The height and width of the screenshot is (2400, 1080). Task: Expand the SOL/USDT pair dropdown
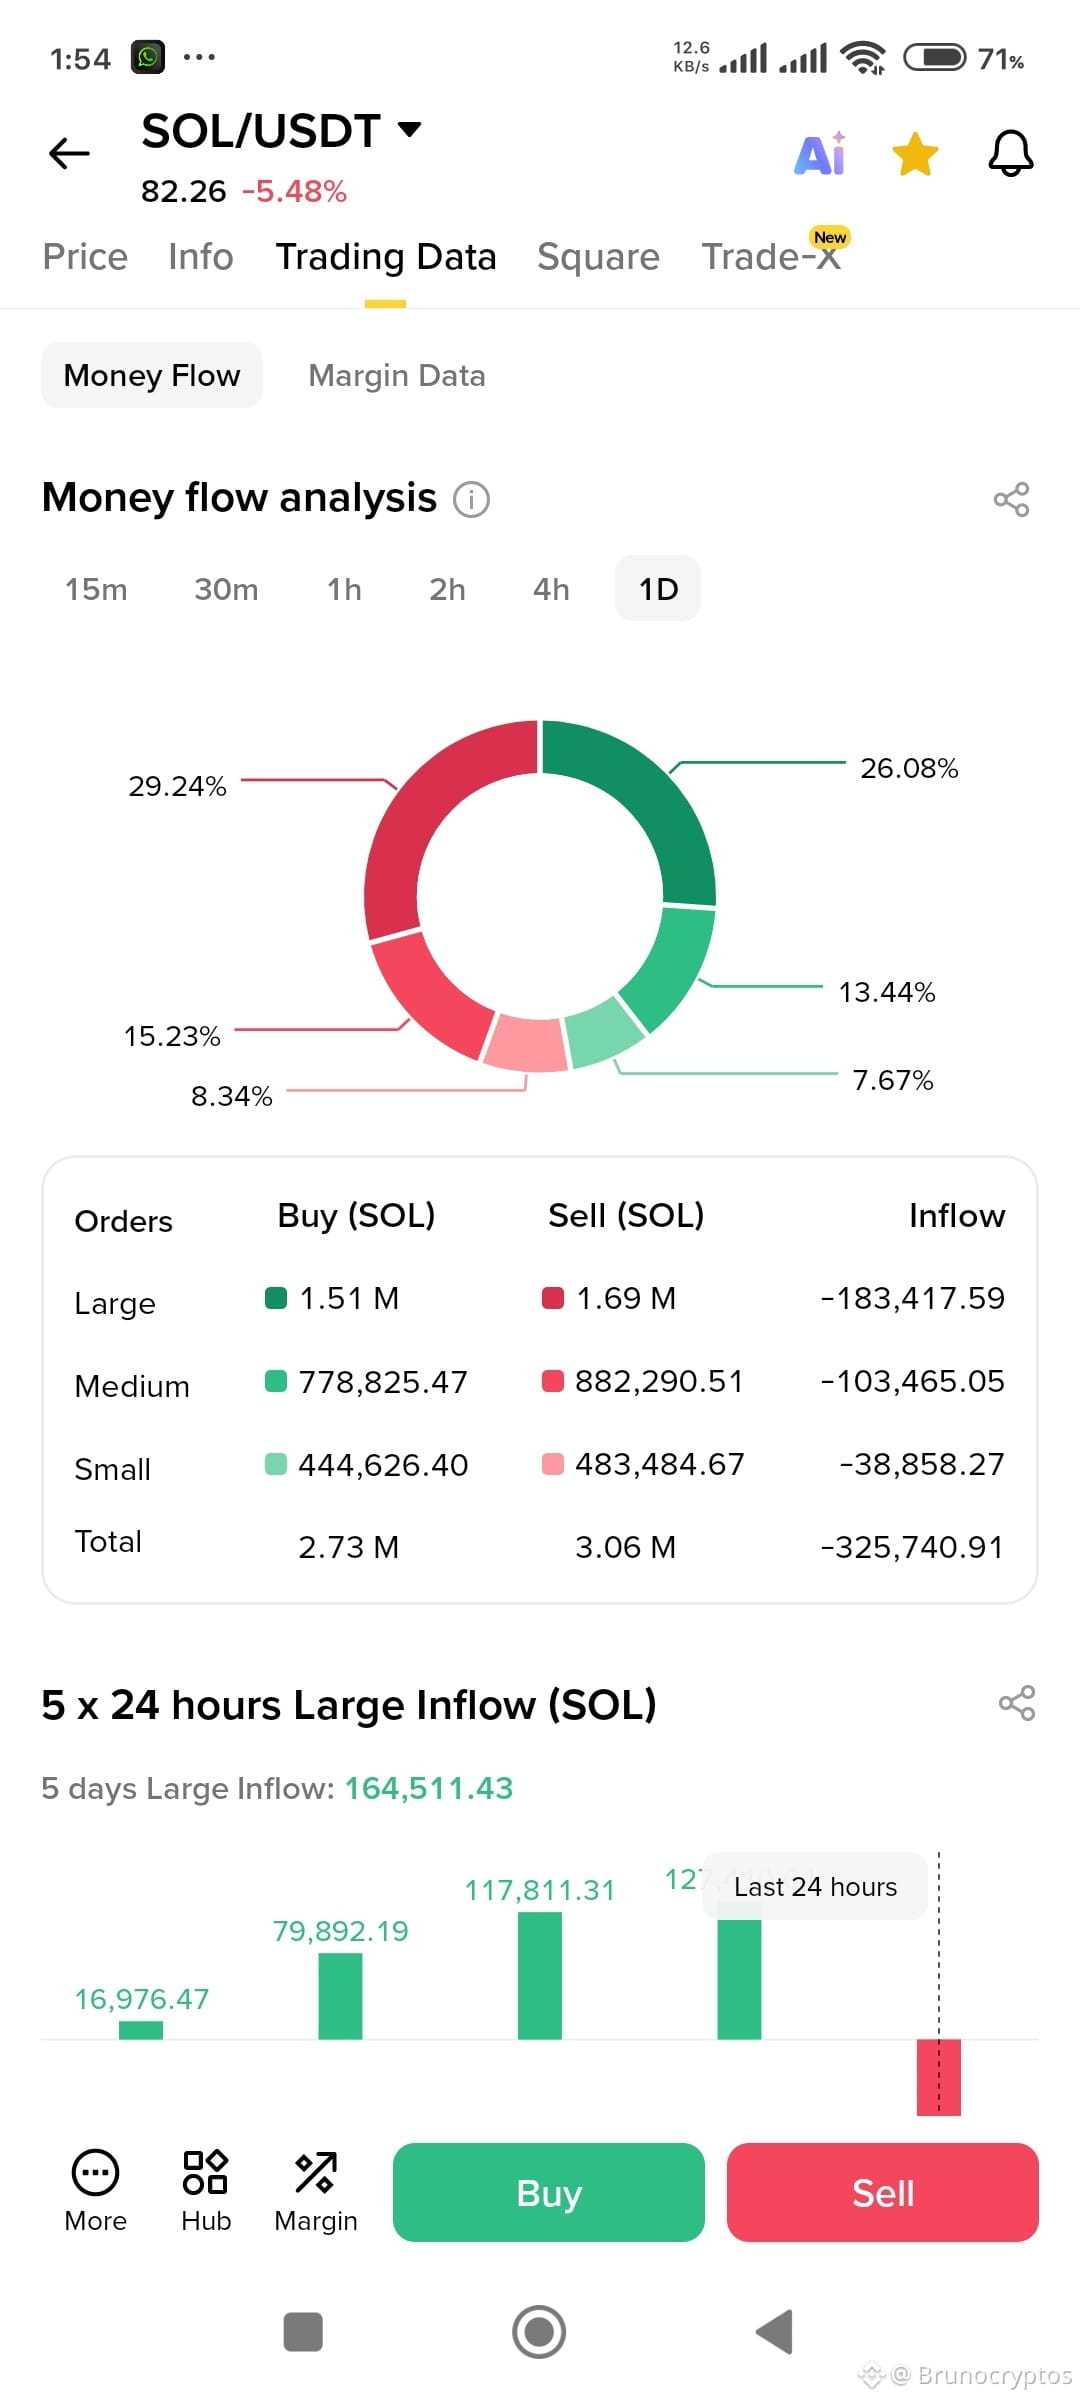point(409,129)
